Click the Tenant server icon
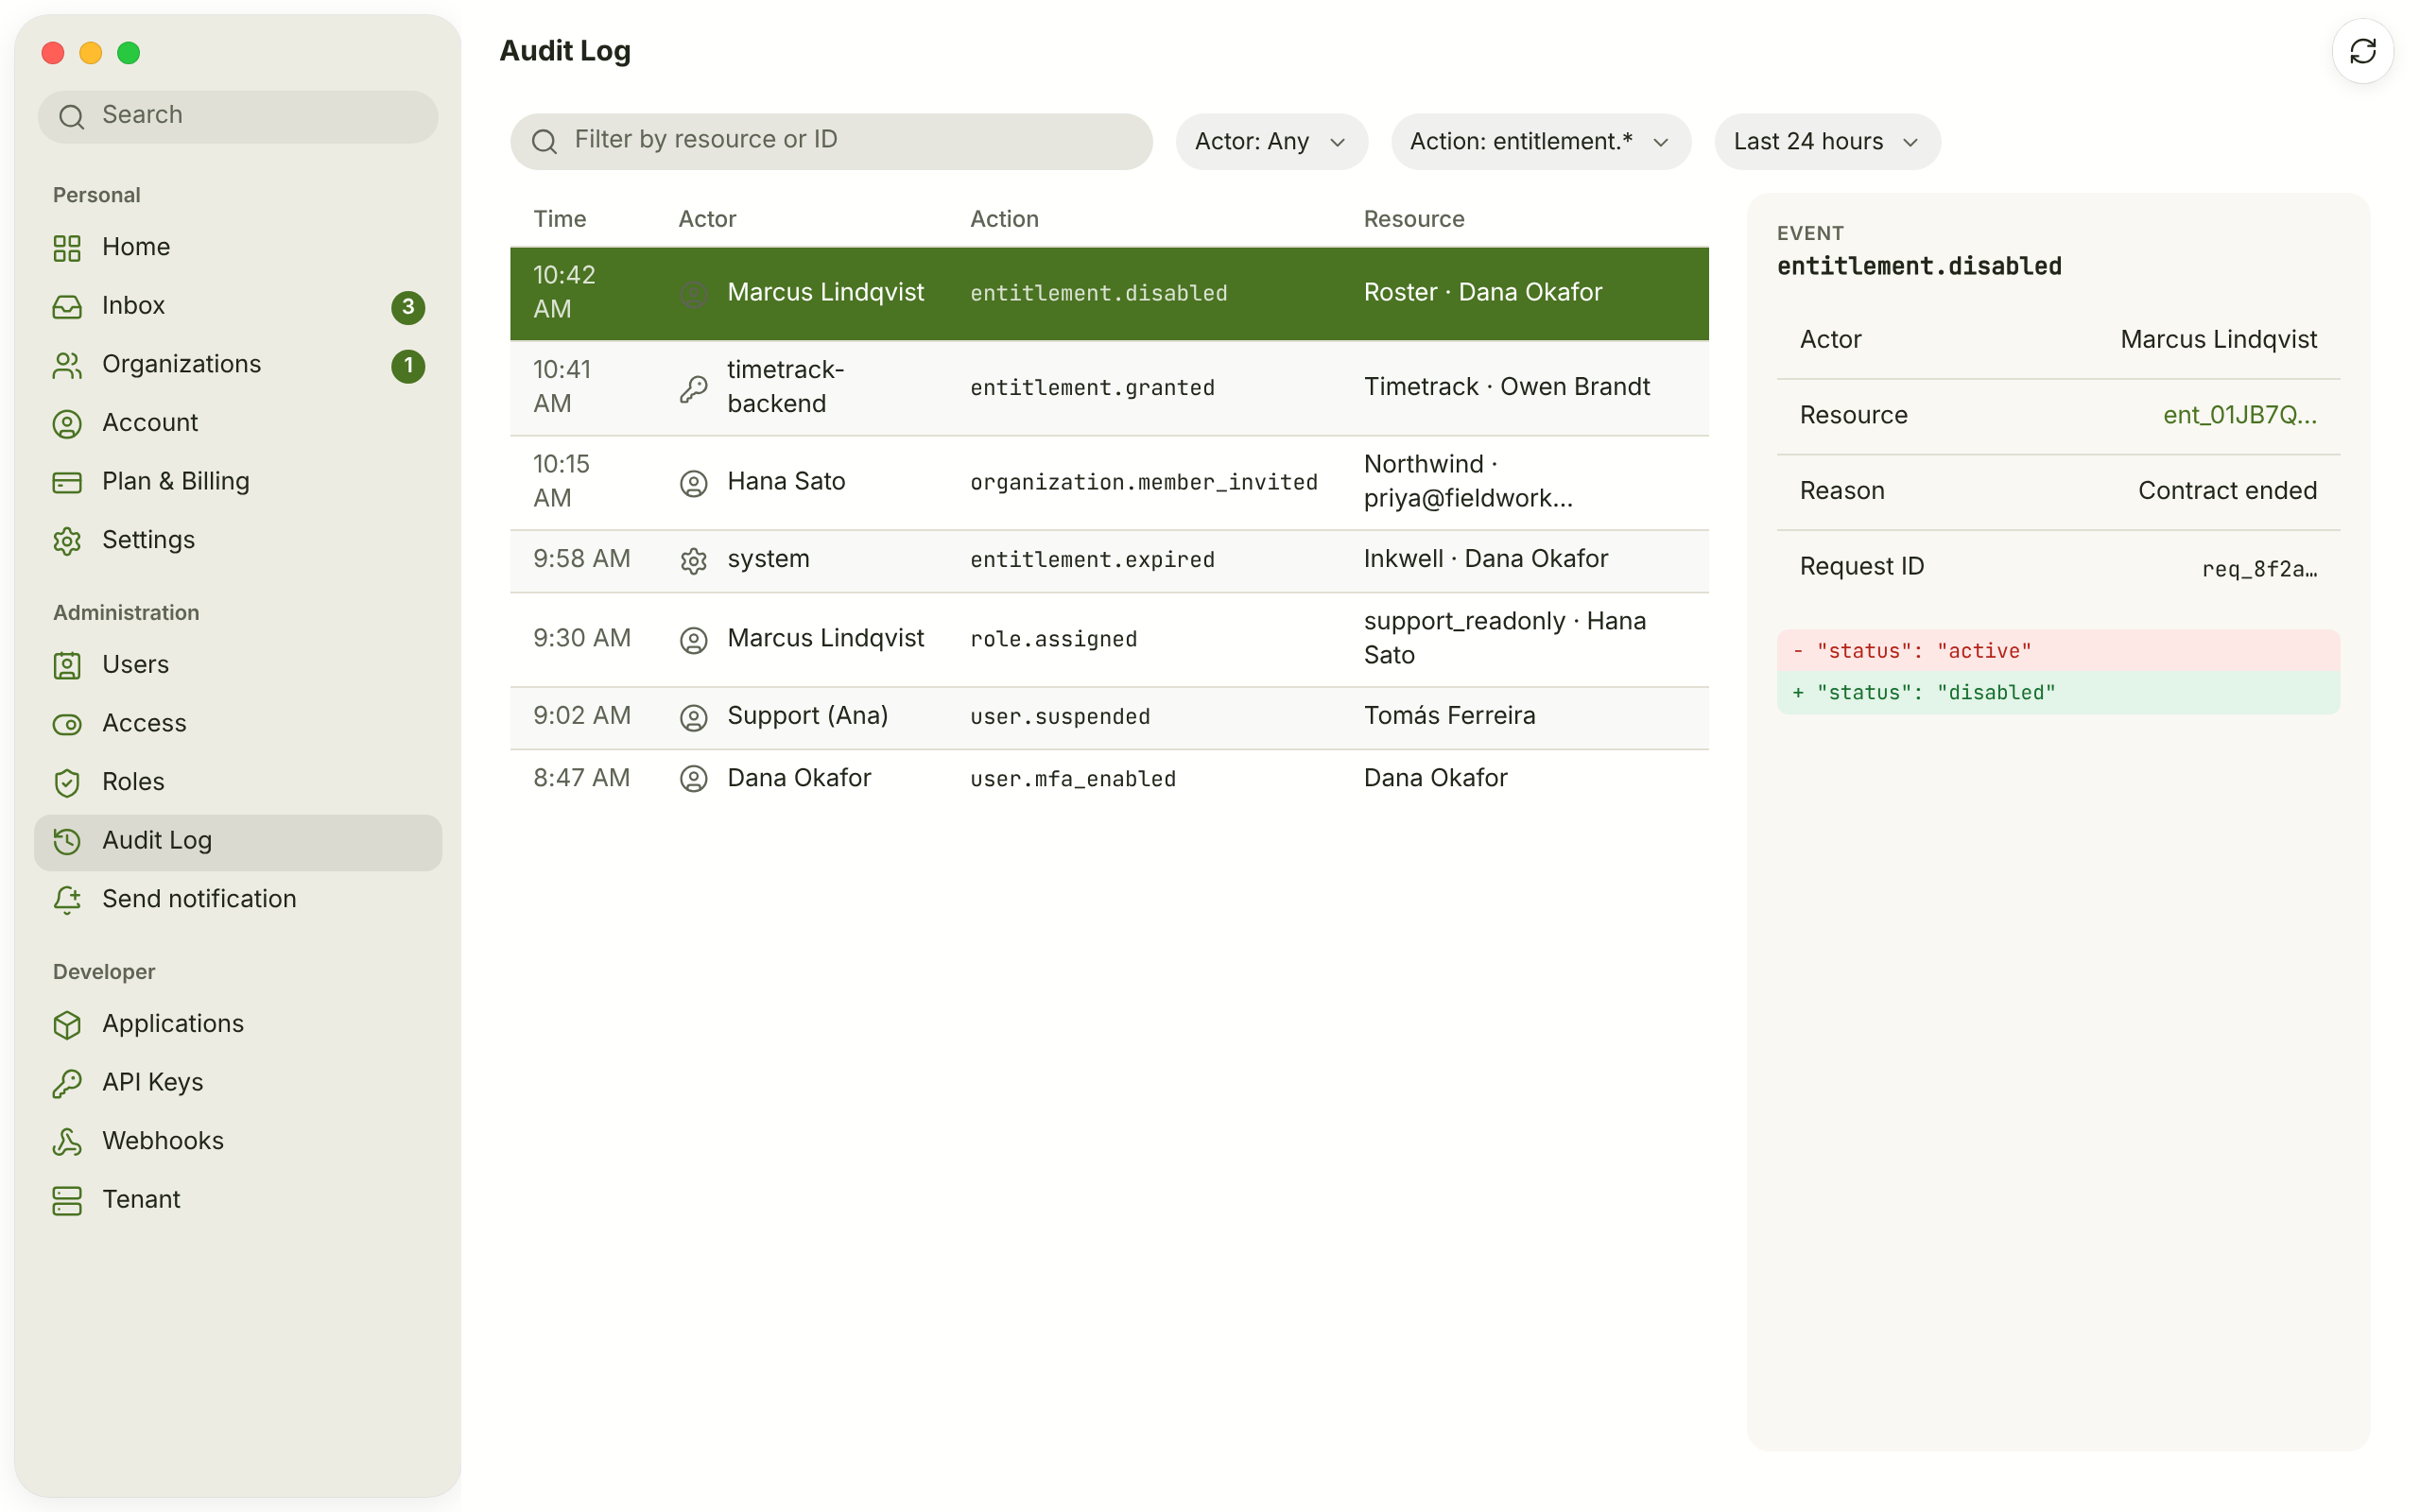This screenshot has height=1512, width=2420. [67, 1200]
